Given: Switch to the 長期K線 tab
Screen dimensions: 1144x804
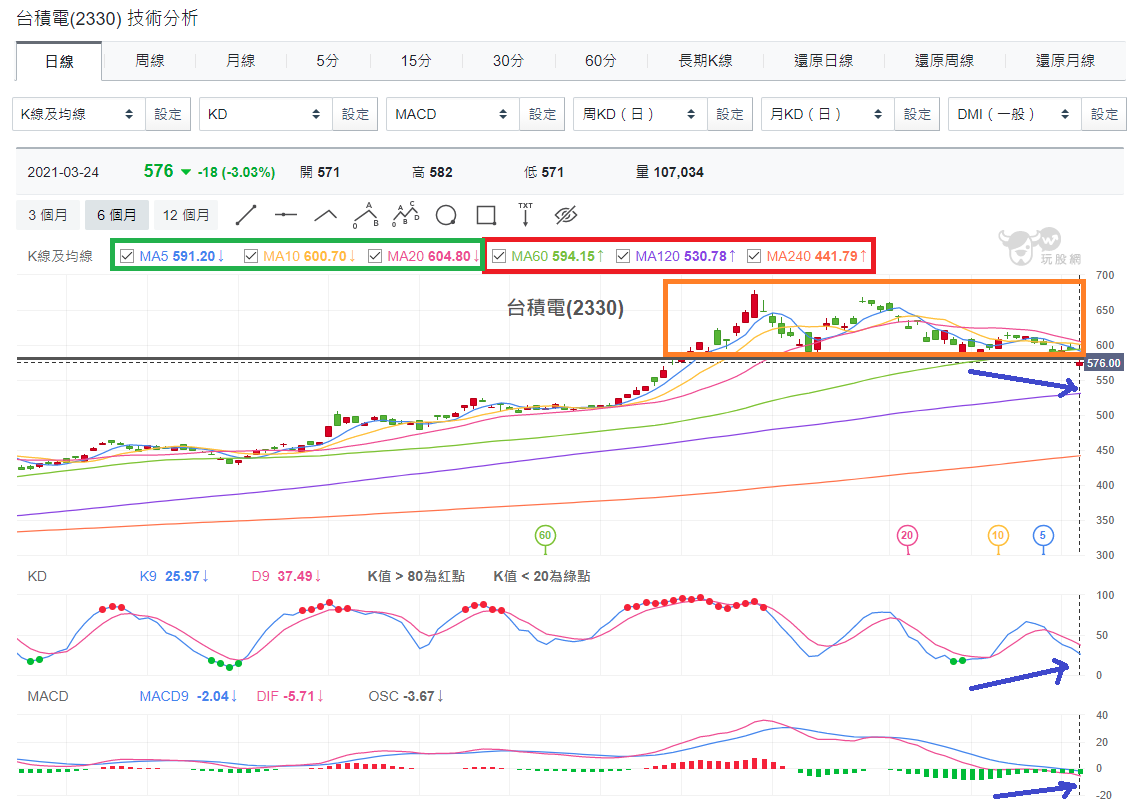Looking at the screenshot, I should (x=706, y=61).
